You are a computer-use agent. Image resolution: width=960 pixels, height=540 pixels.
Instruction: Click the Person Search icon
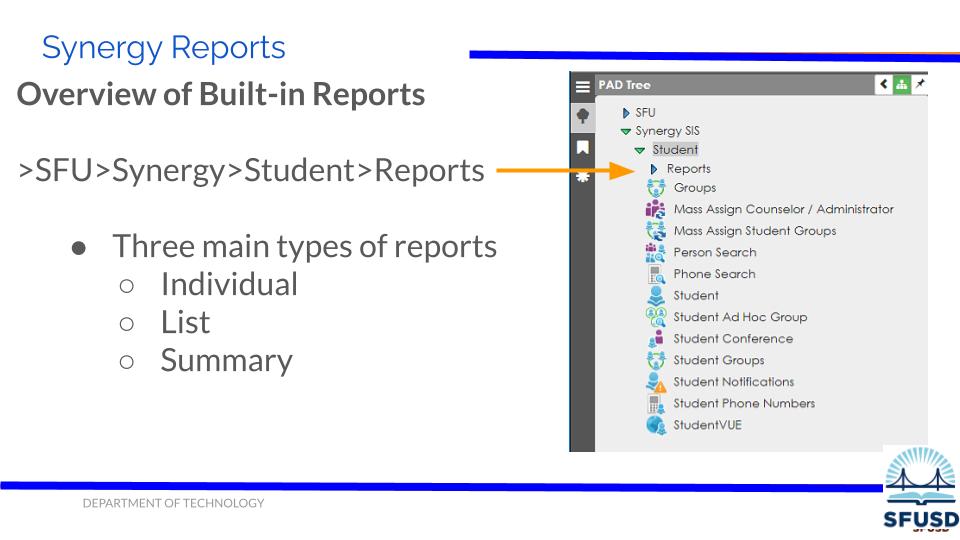point(656,252)
